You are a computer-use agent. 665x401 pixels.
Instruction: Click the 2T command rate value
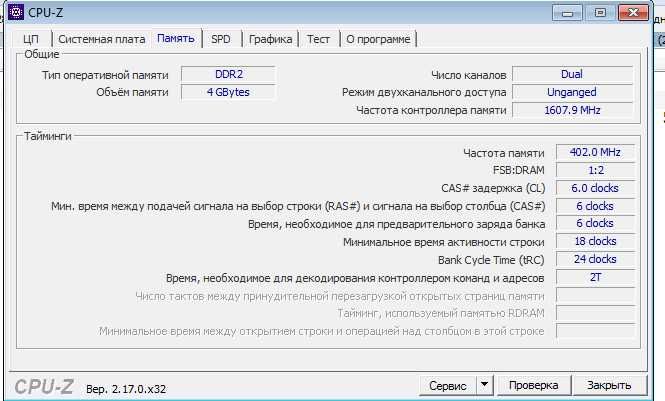pos(595,277)
